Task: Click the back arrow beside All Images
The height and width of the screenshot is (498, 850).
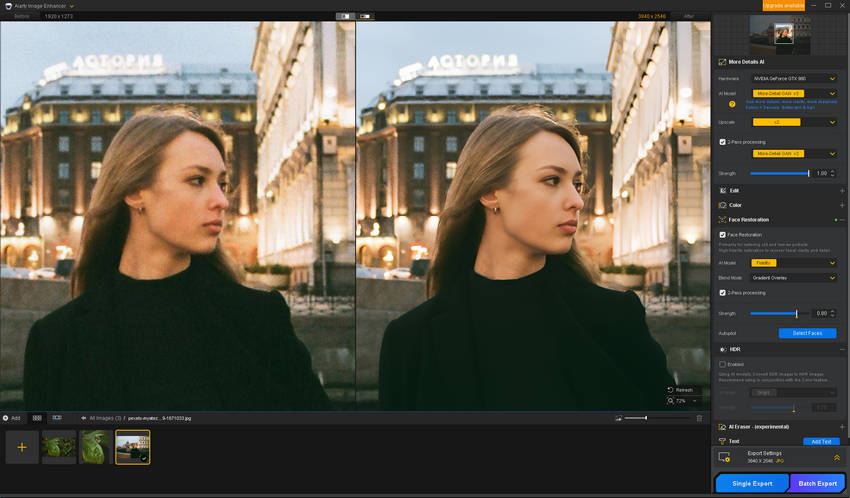Action: click(x=83, y=418)
